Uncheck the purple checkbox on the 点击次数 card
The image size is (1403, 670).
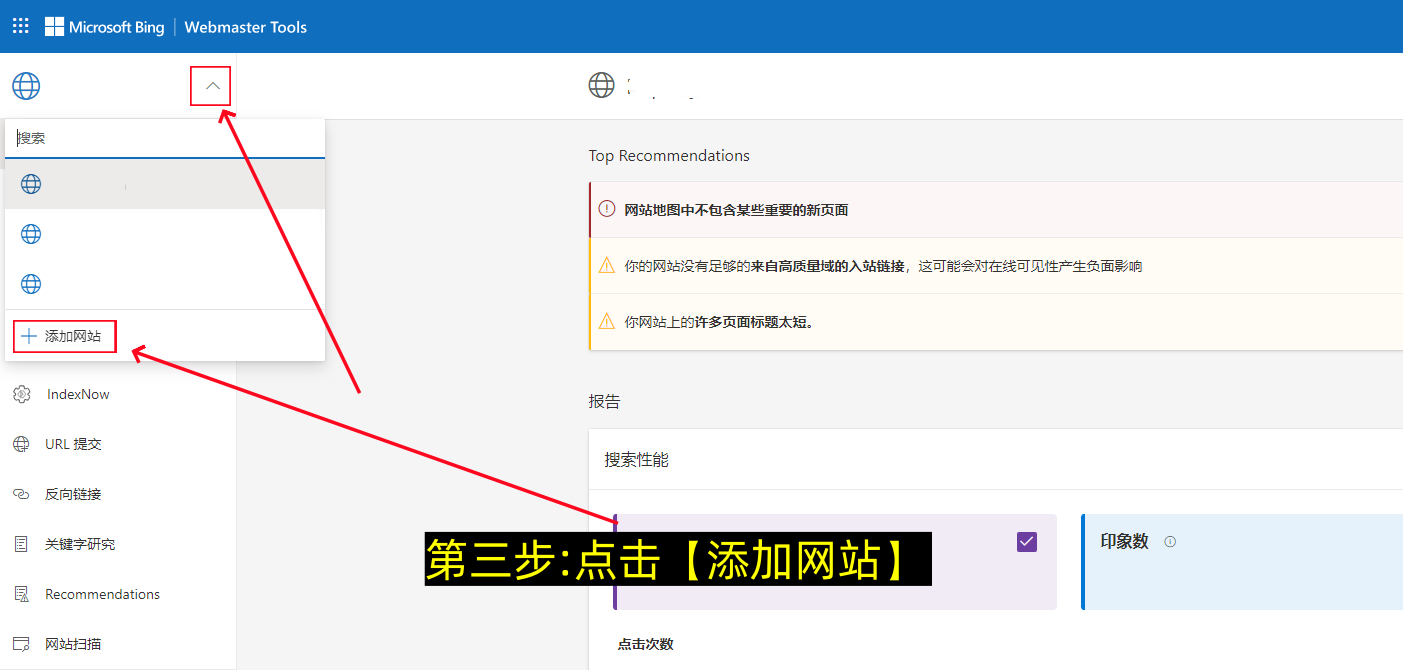[1027, 541]
